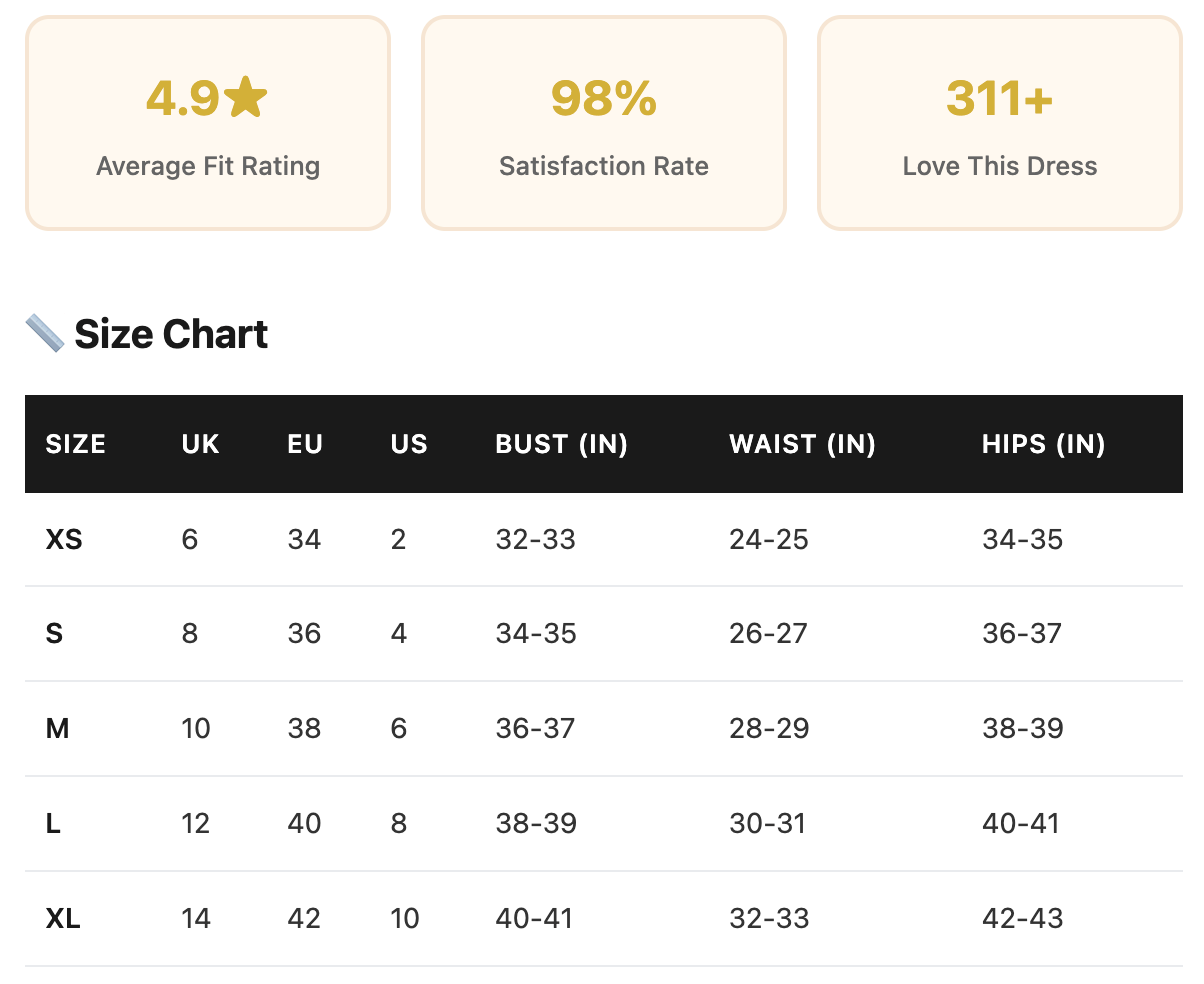Select the XS size row label
Viewport: 1204px width, 984px height.
click(x=64, y=540)
